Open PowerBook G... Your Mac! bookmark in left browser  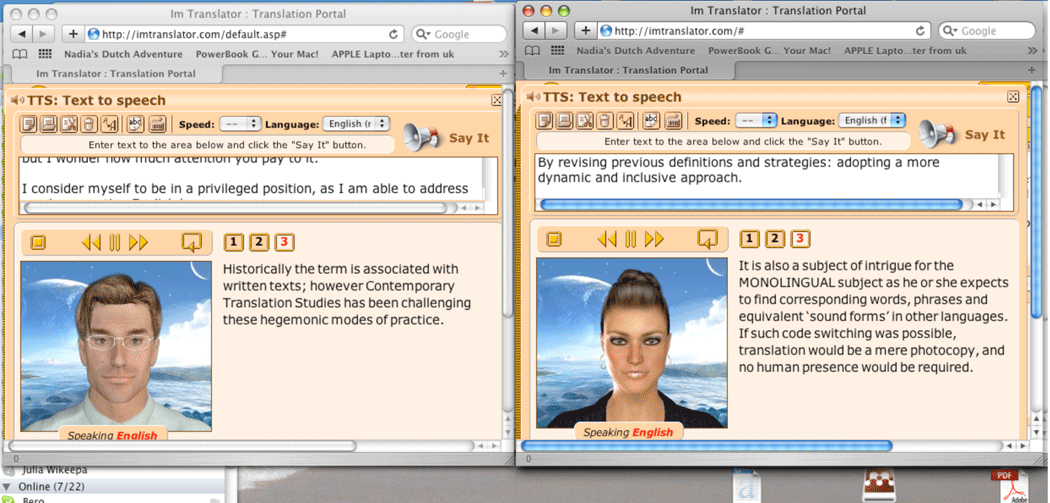pyautogui.click(x=257, y=54)
